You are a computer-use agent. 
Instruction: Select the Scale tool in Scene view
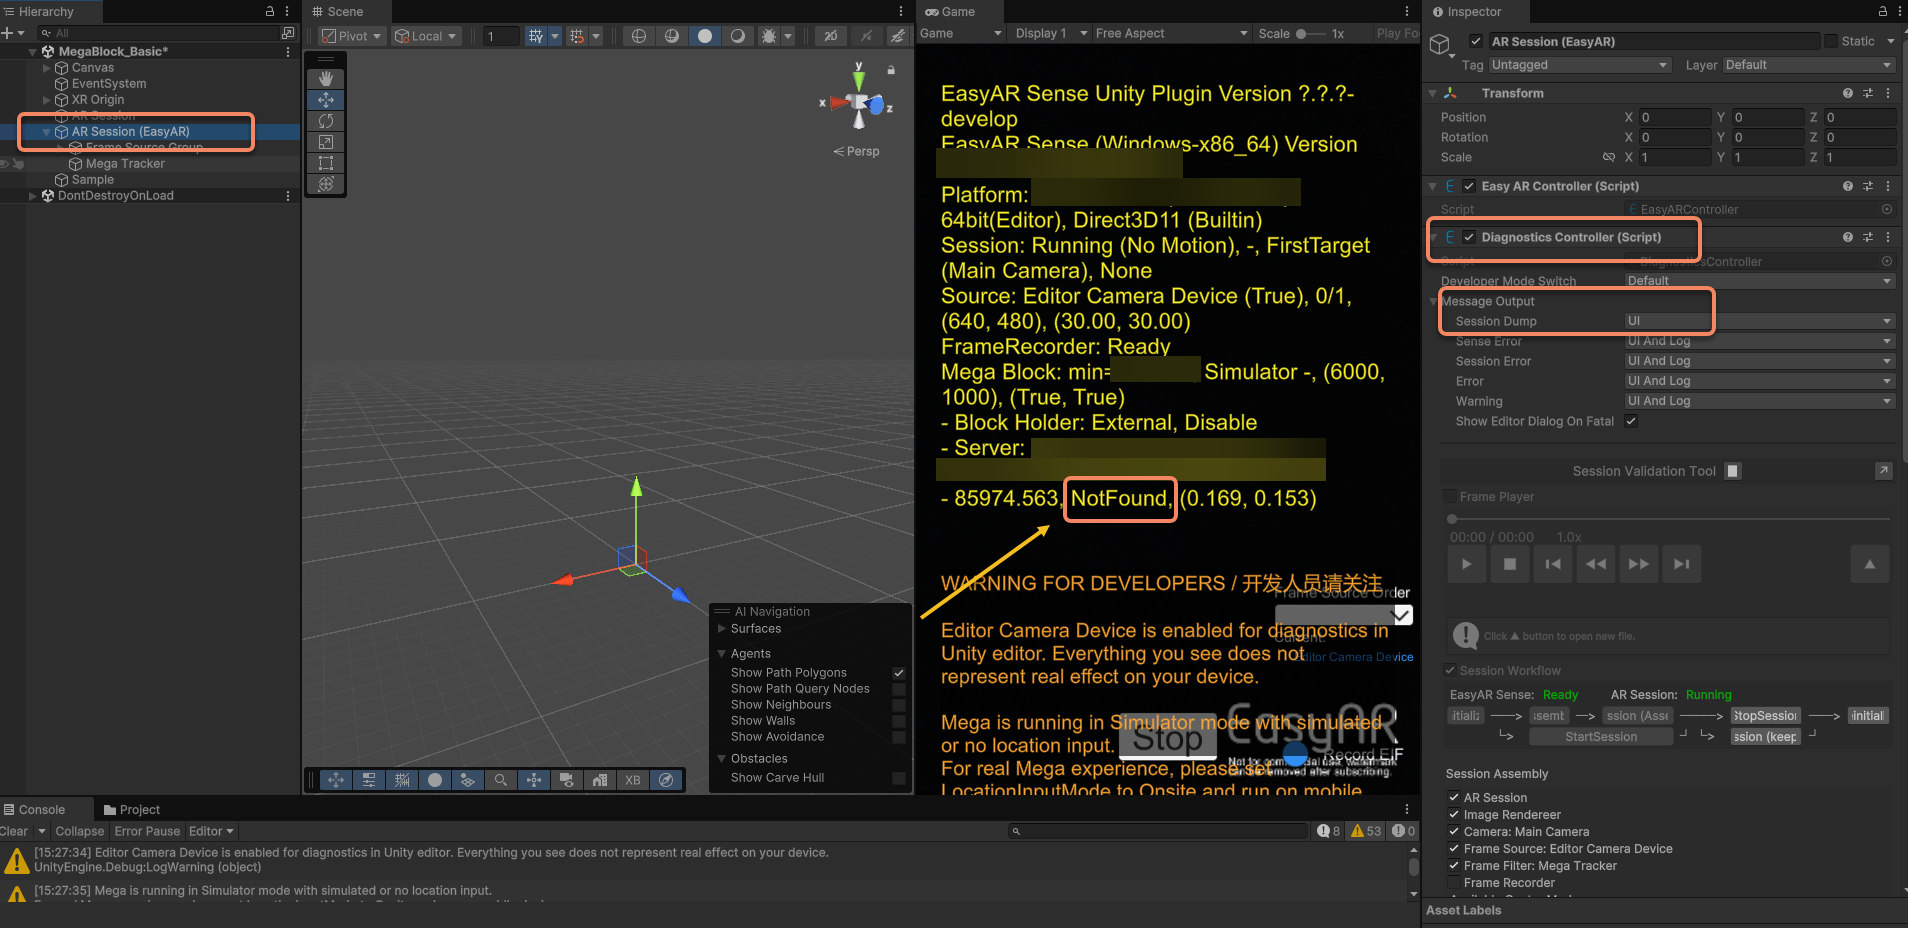click(x=326, y=142)
